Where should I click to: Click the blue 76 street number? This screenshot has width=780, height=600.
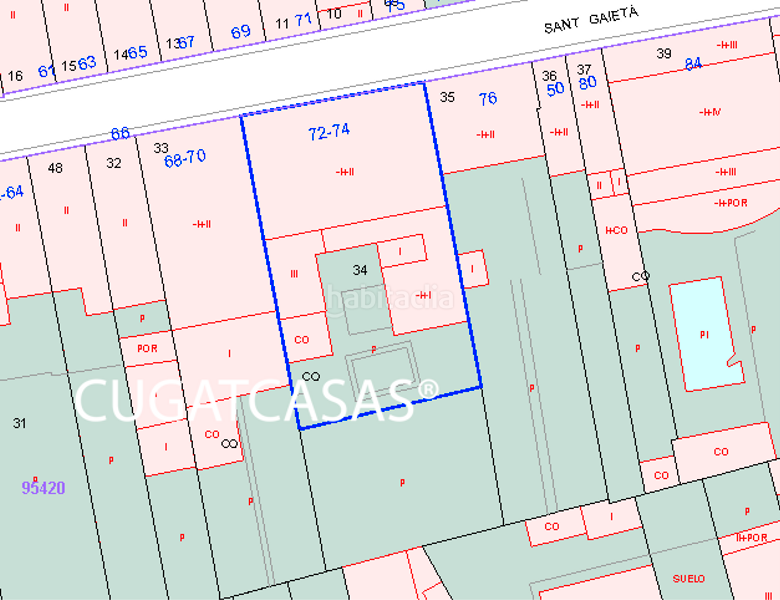pos(488,98)
